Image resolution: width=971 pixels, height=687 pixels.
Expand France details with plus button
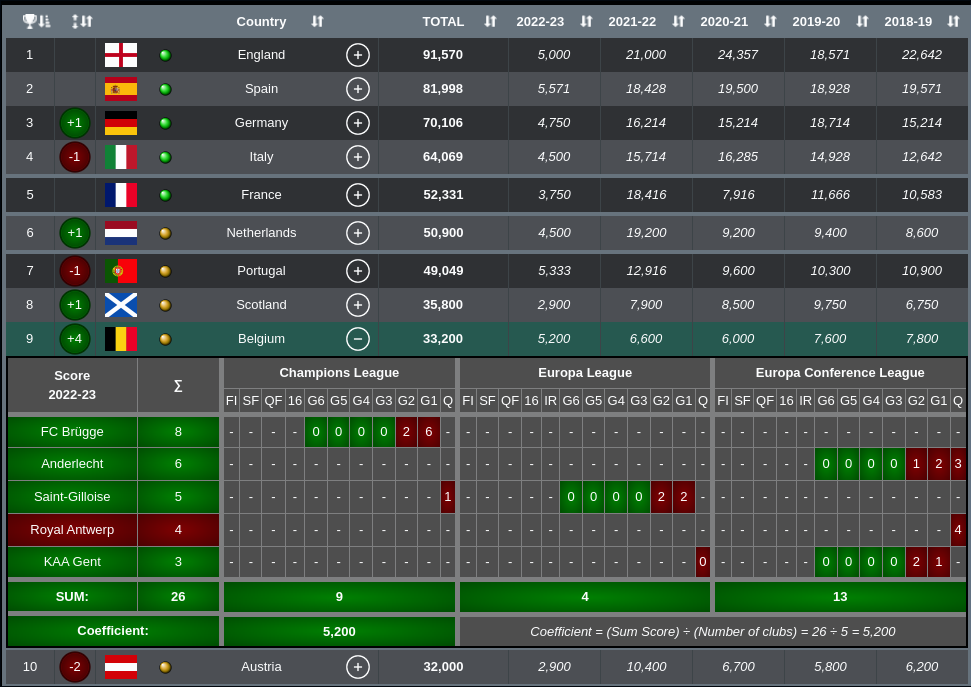tap(358, 195)
